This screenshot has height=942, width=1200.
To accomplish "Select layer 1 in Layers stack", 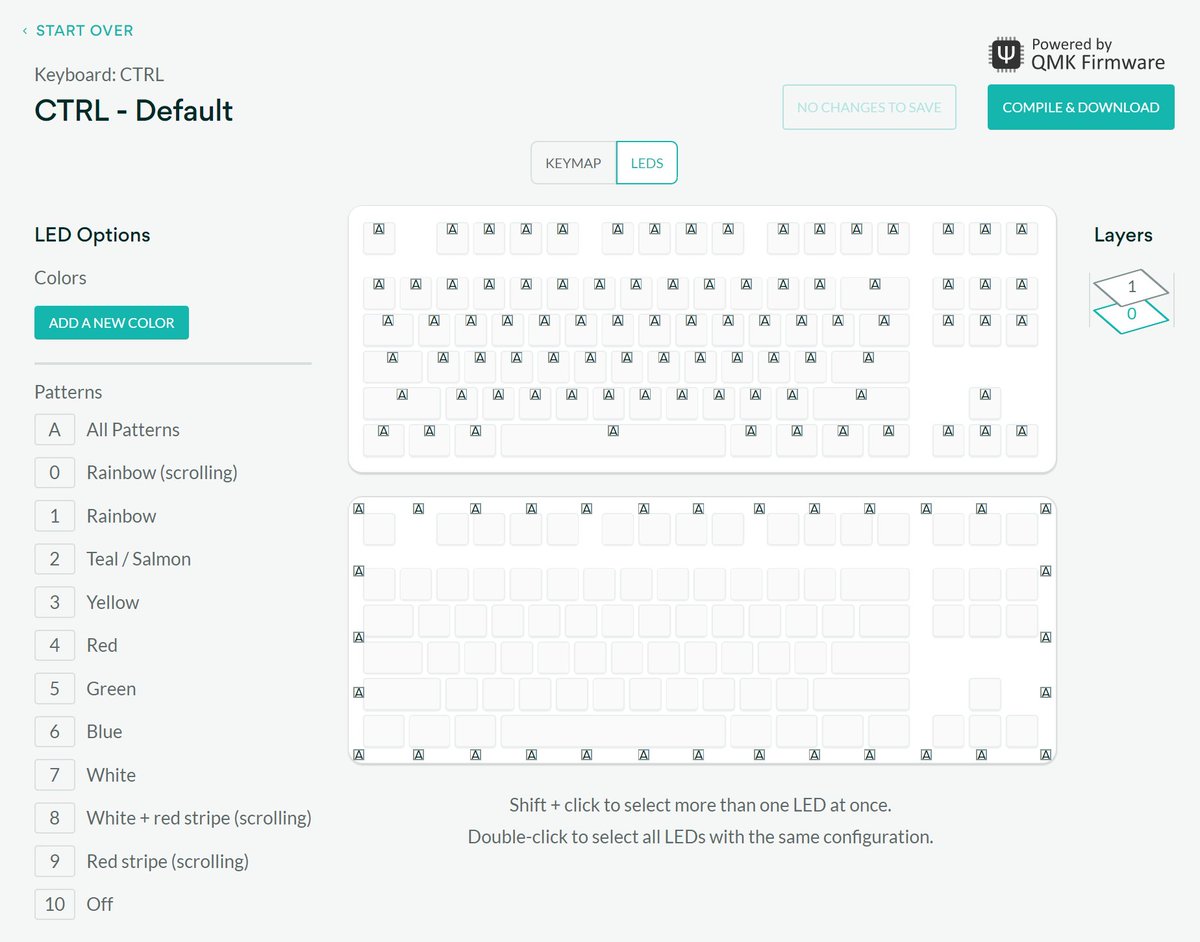I will (x=1131, y=287).
